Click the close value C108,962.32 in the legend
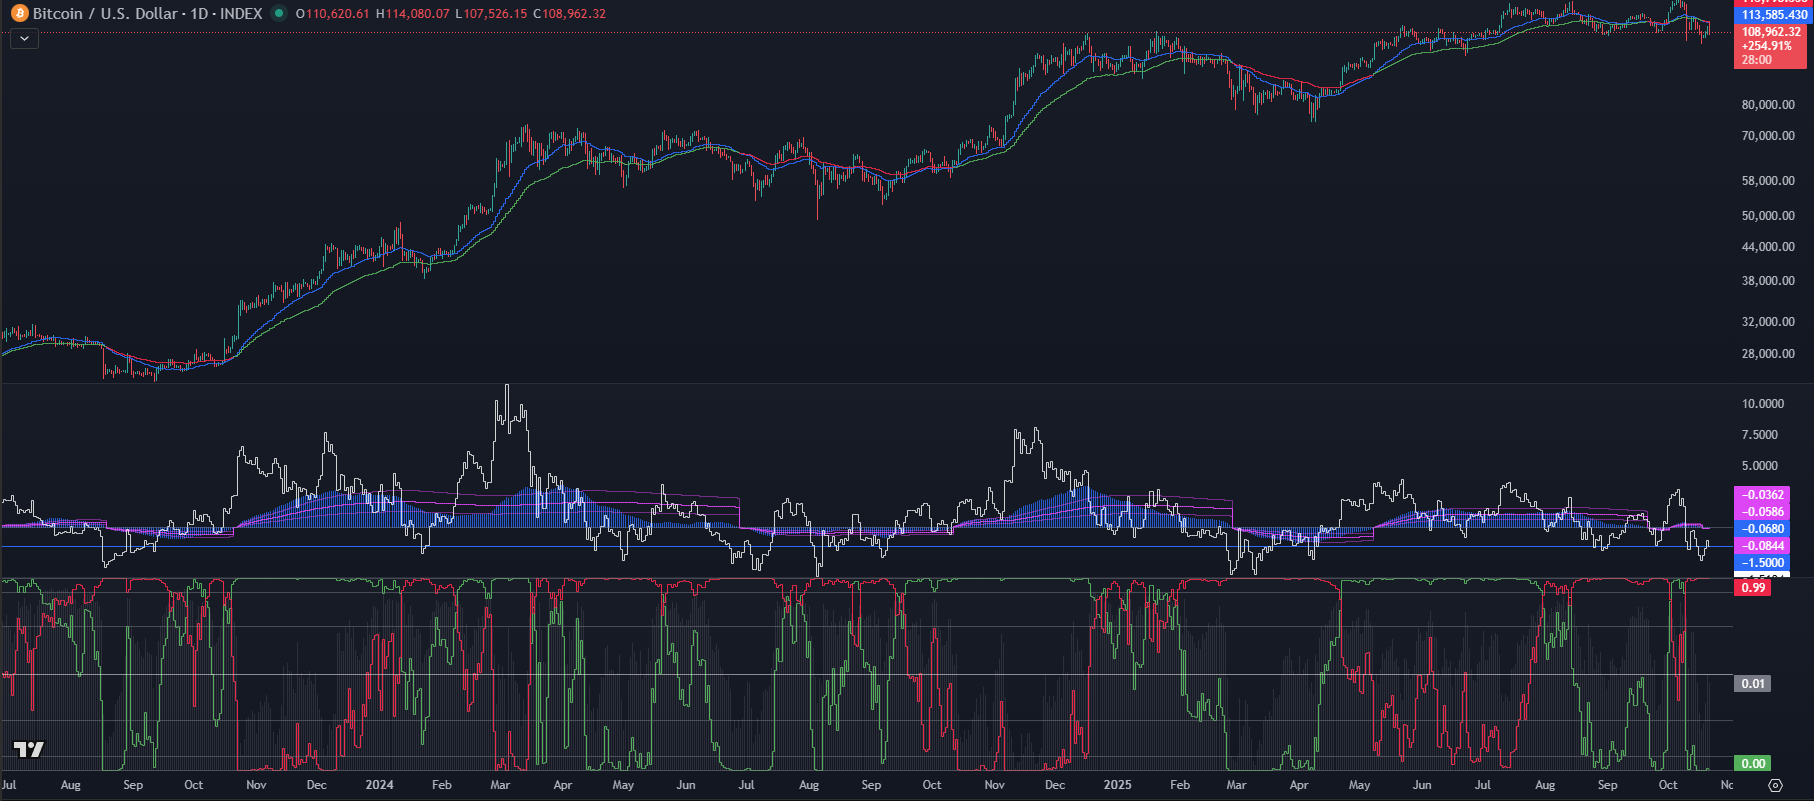Viewport: 1814px width, 801px height. click(569, 13)
